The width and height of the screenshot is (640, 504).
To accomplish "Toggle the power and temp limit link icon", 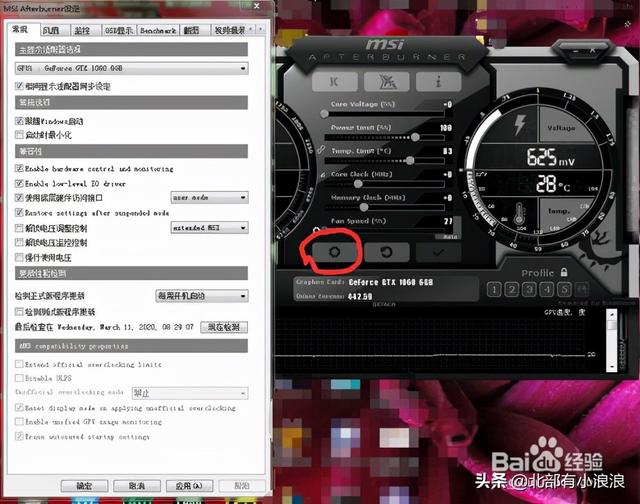I will click(x=321, y=149).
